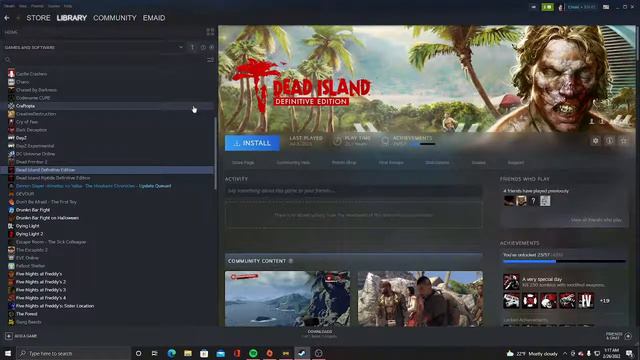Open the Steam menu in the menu bar
The image size is (640, 360).
point(9,6)
